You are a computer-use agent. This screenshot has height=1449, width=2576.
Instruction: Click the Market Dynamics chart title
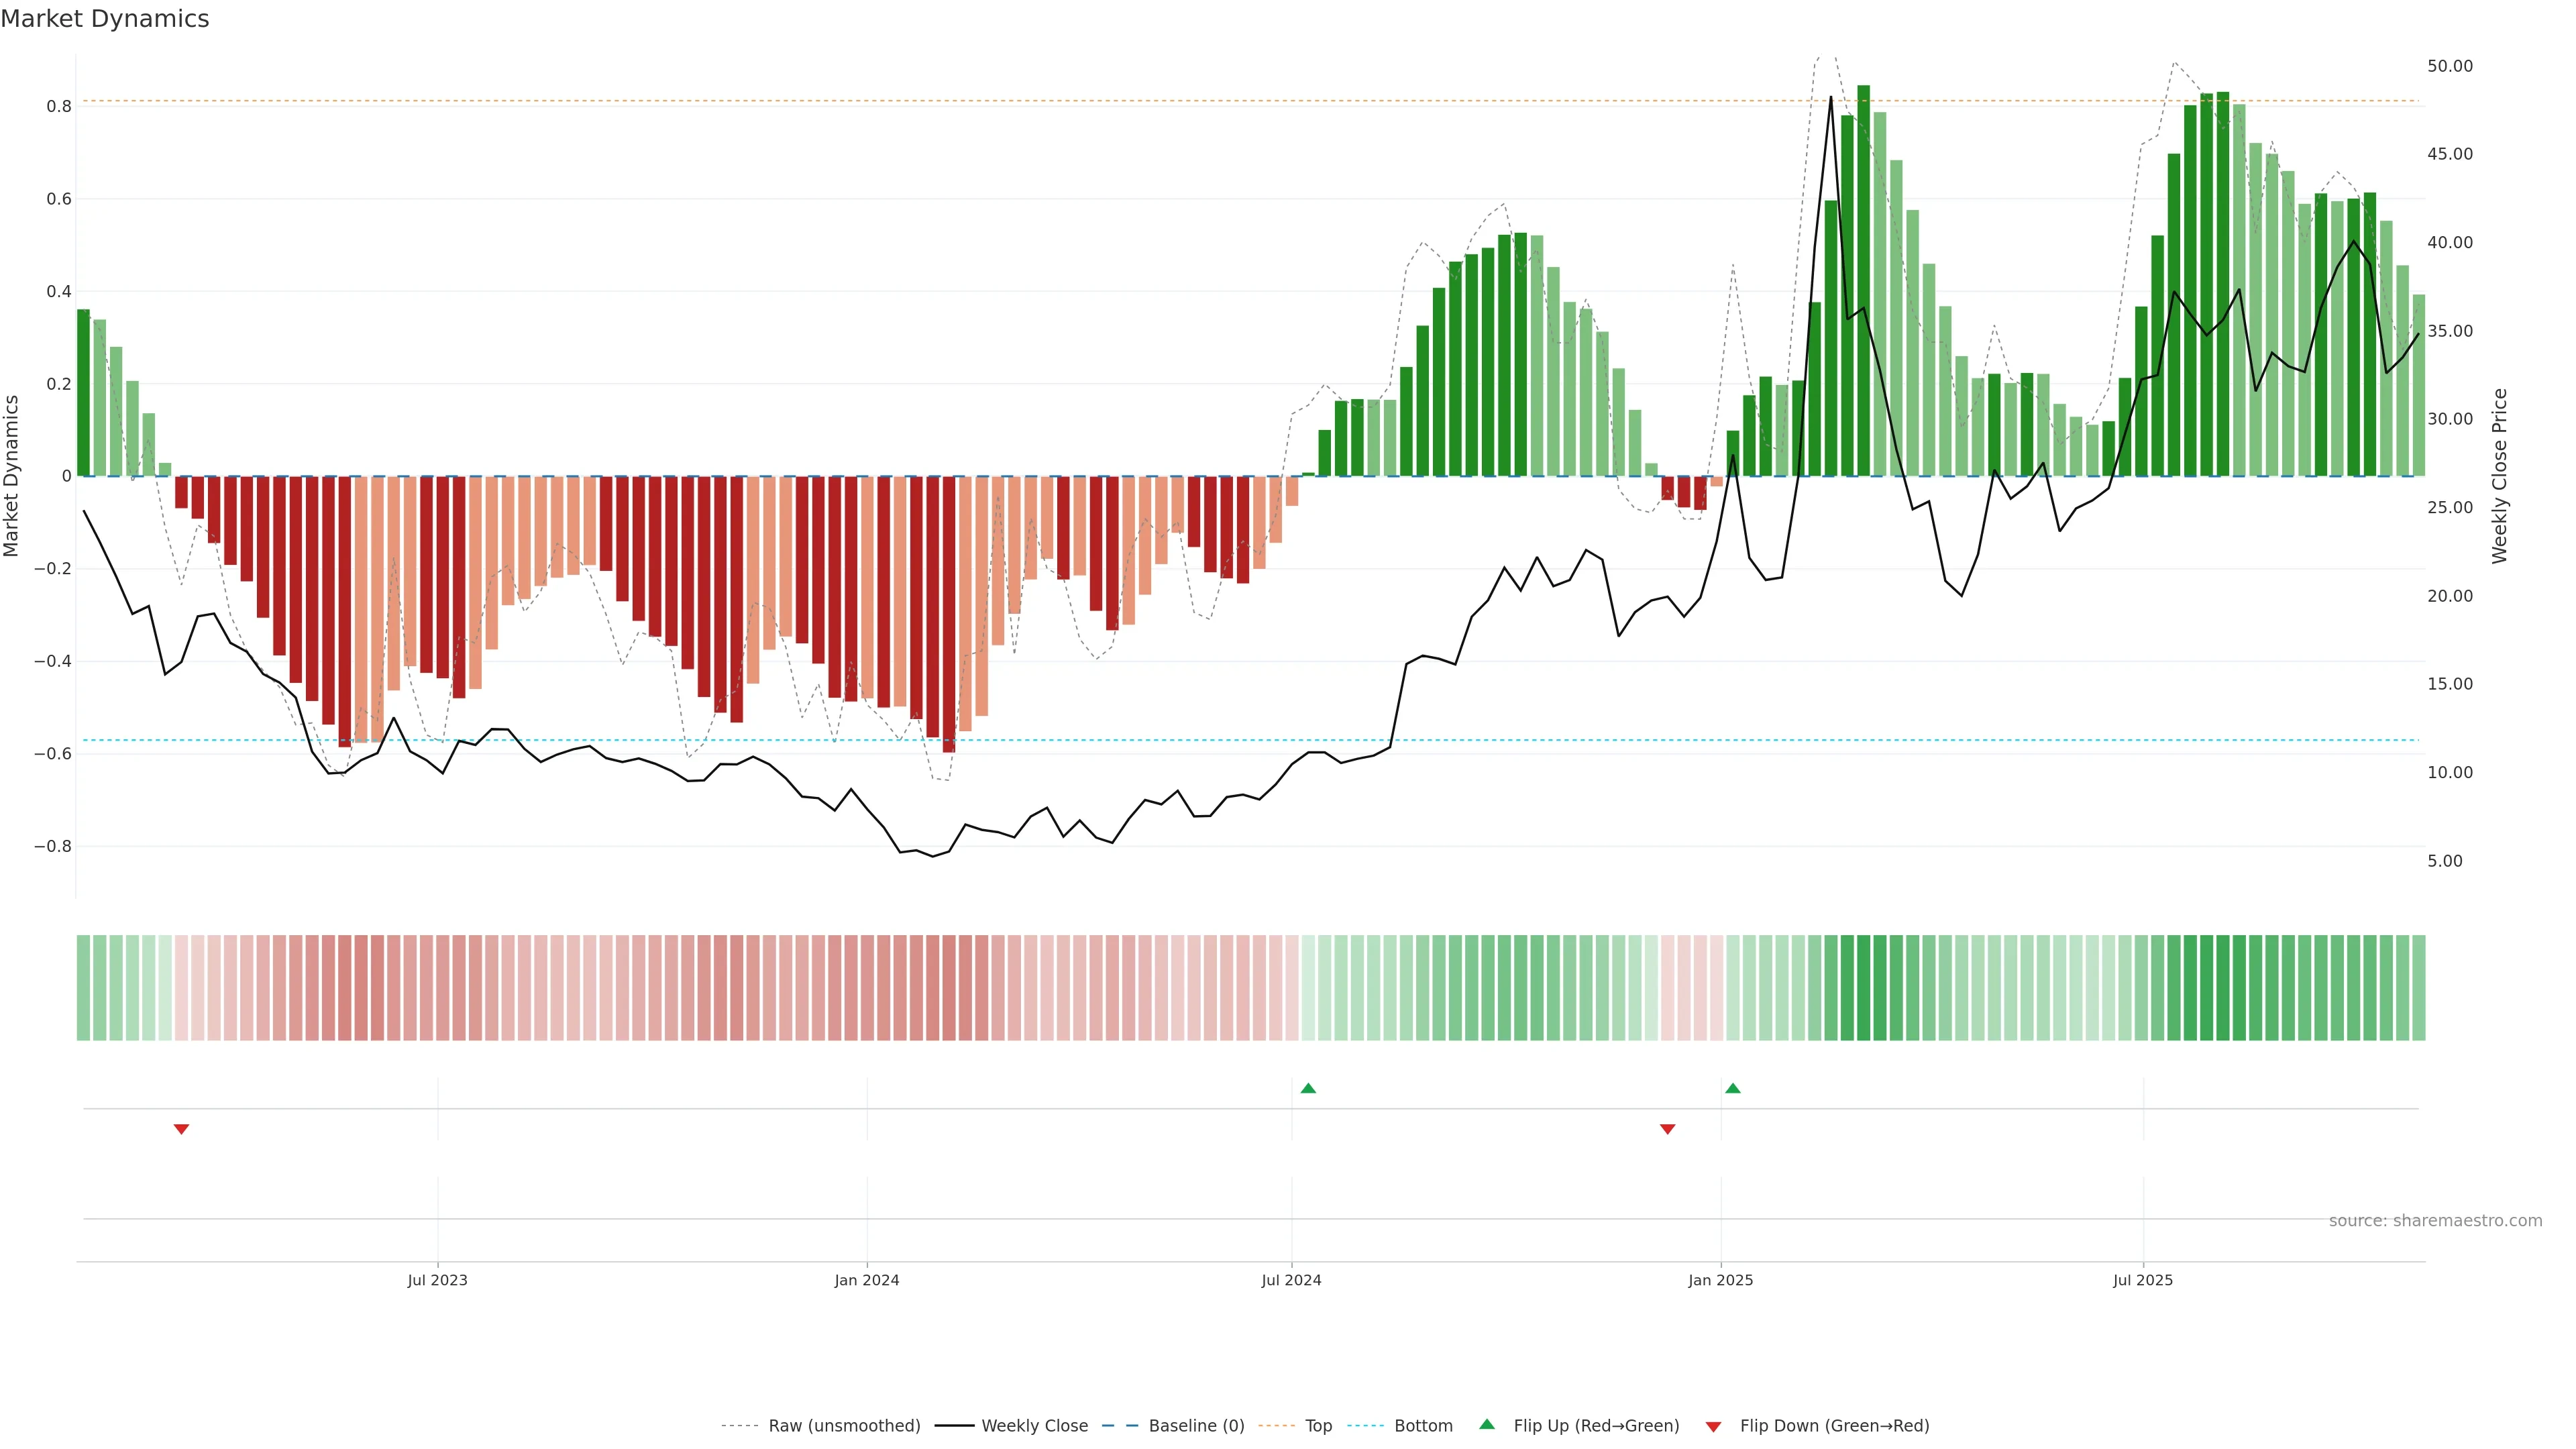105,19
